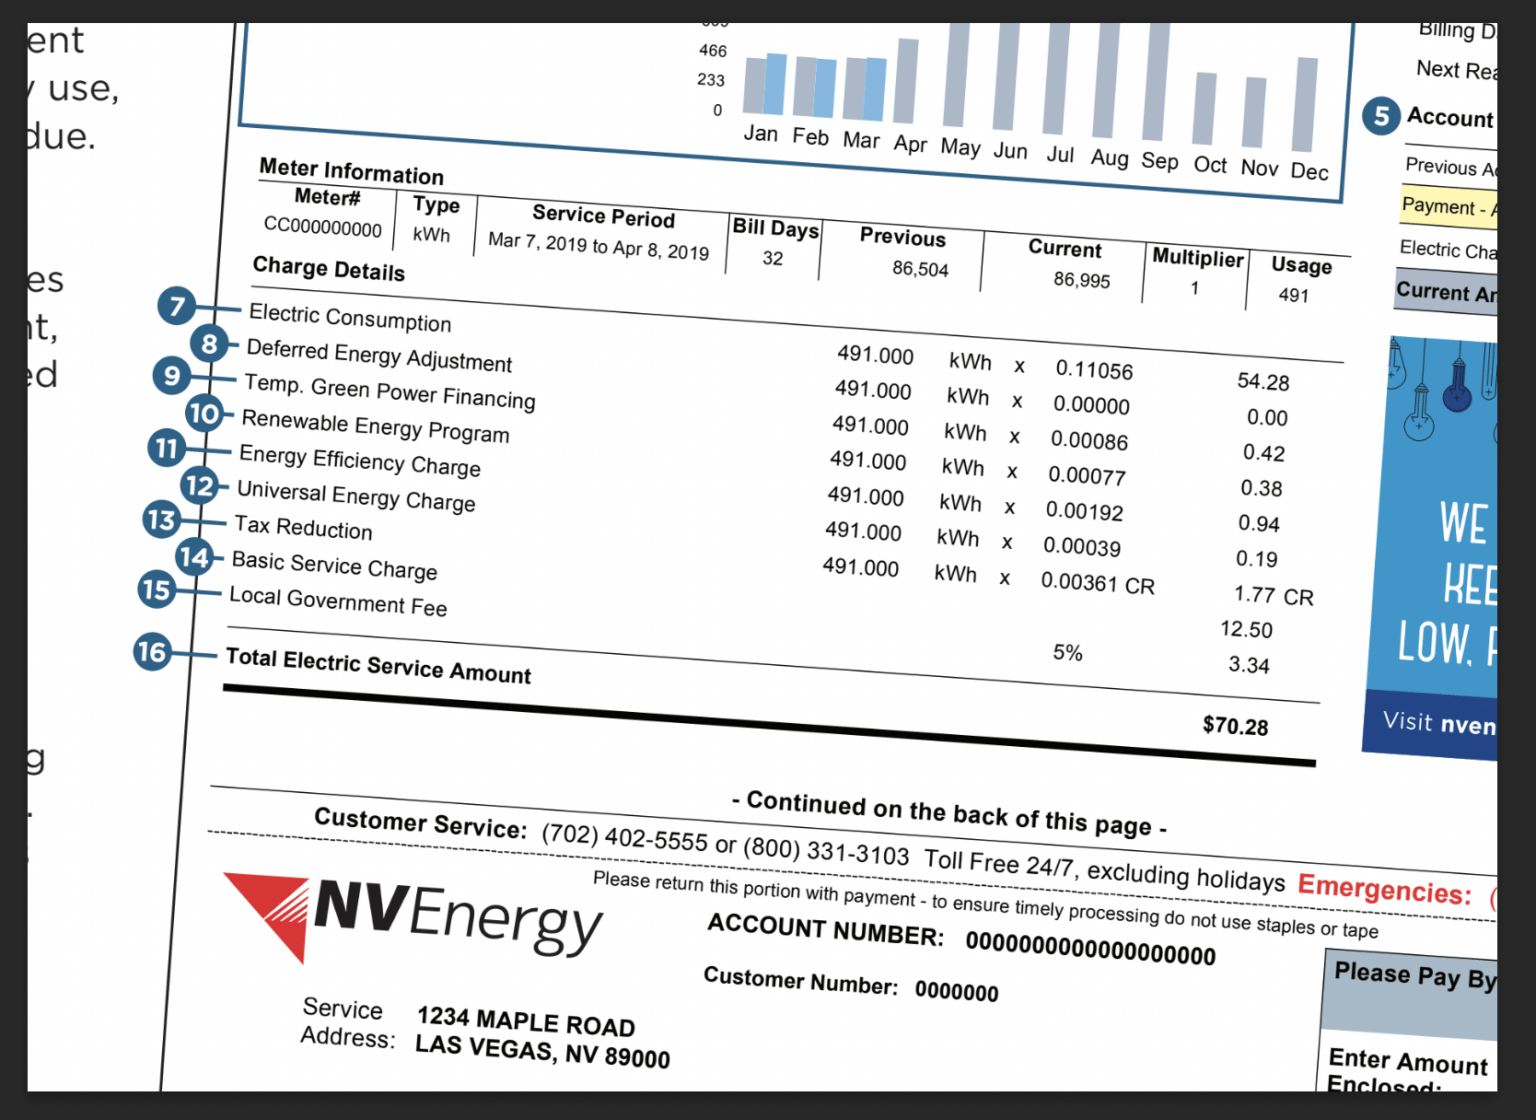The height and width of the screenshot is (1120, 1536).
Task: Click the current reading '86,995'
Action: click(x=1081, y=280)
